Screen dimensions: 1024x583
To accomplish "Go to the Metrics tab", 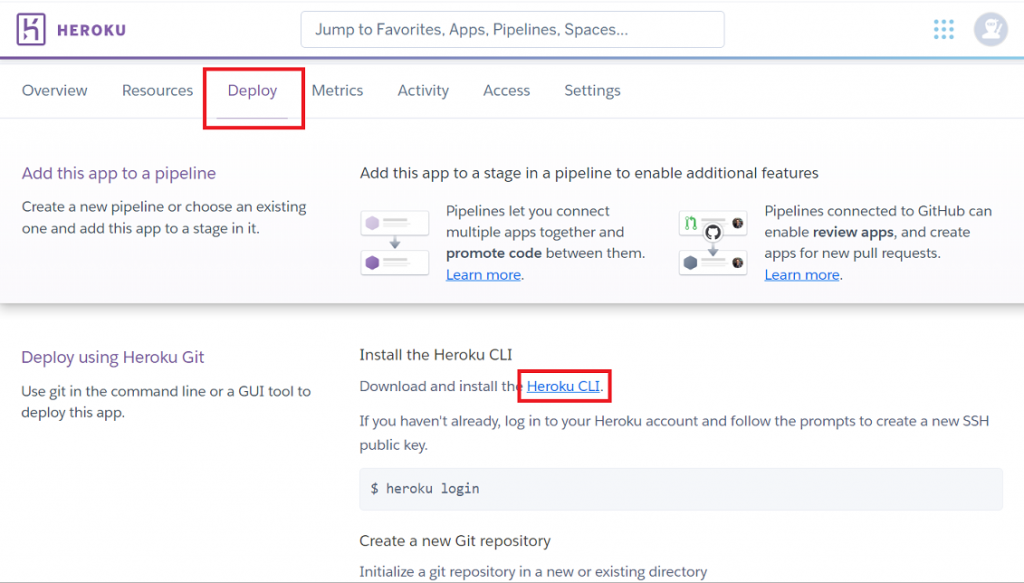I will [337, 90].
